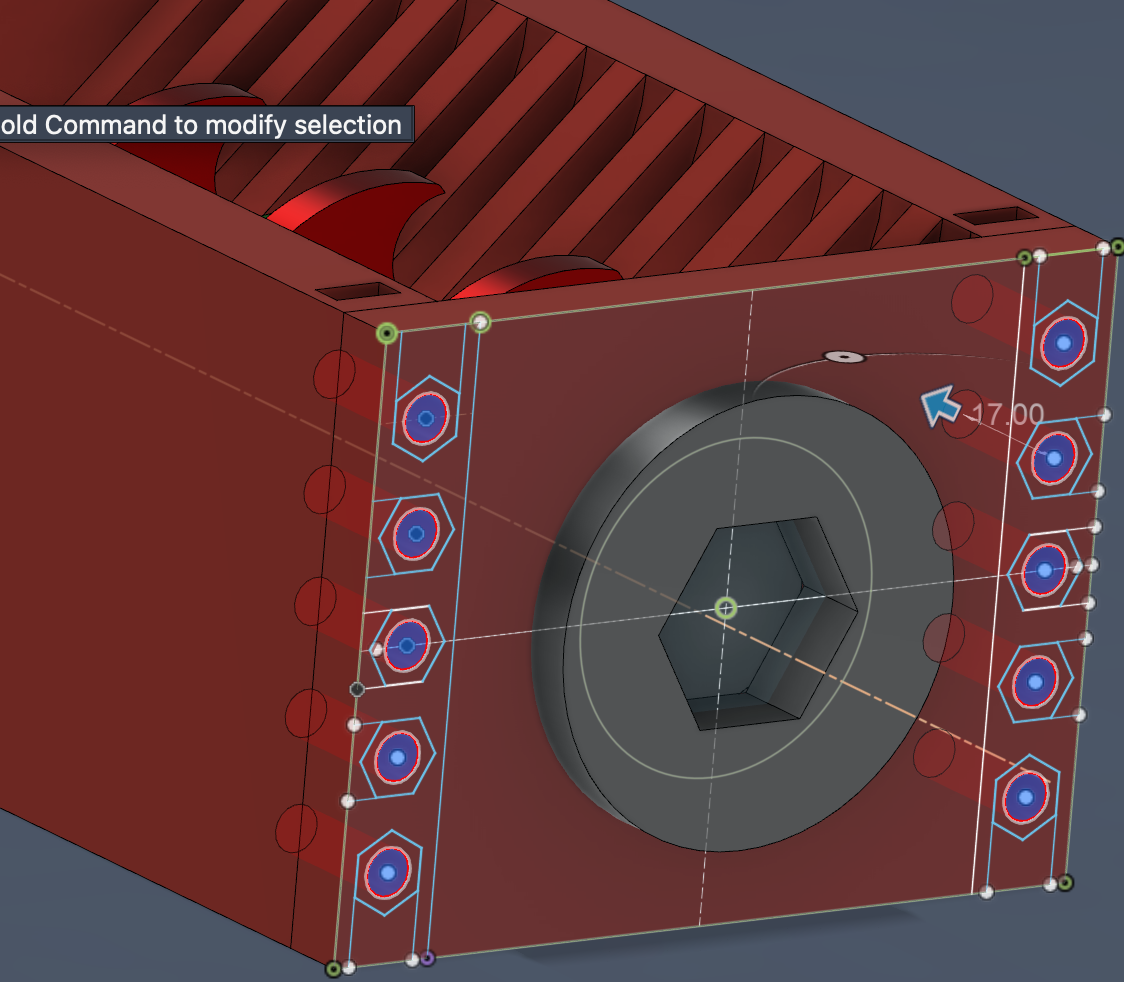Pick the green point at face's bottom-right corner

tap(1066, 882)
